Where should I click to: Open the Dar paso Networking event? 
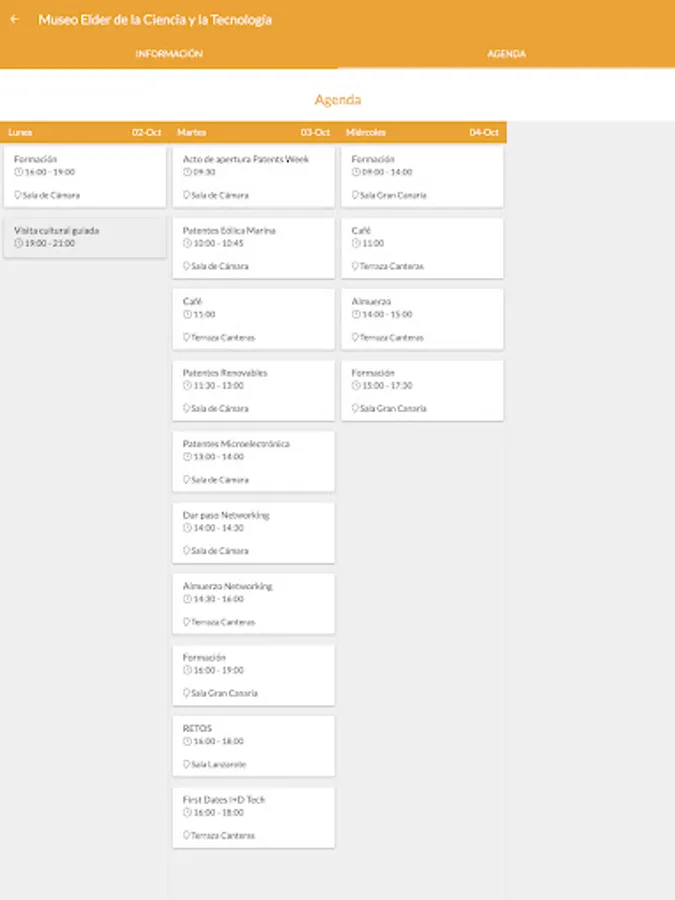[x=253, y=533]
